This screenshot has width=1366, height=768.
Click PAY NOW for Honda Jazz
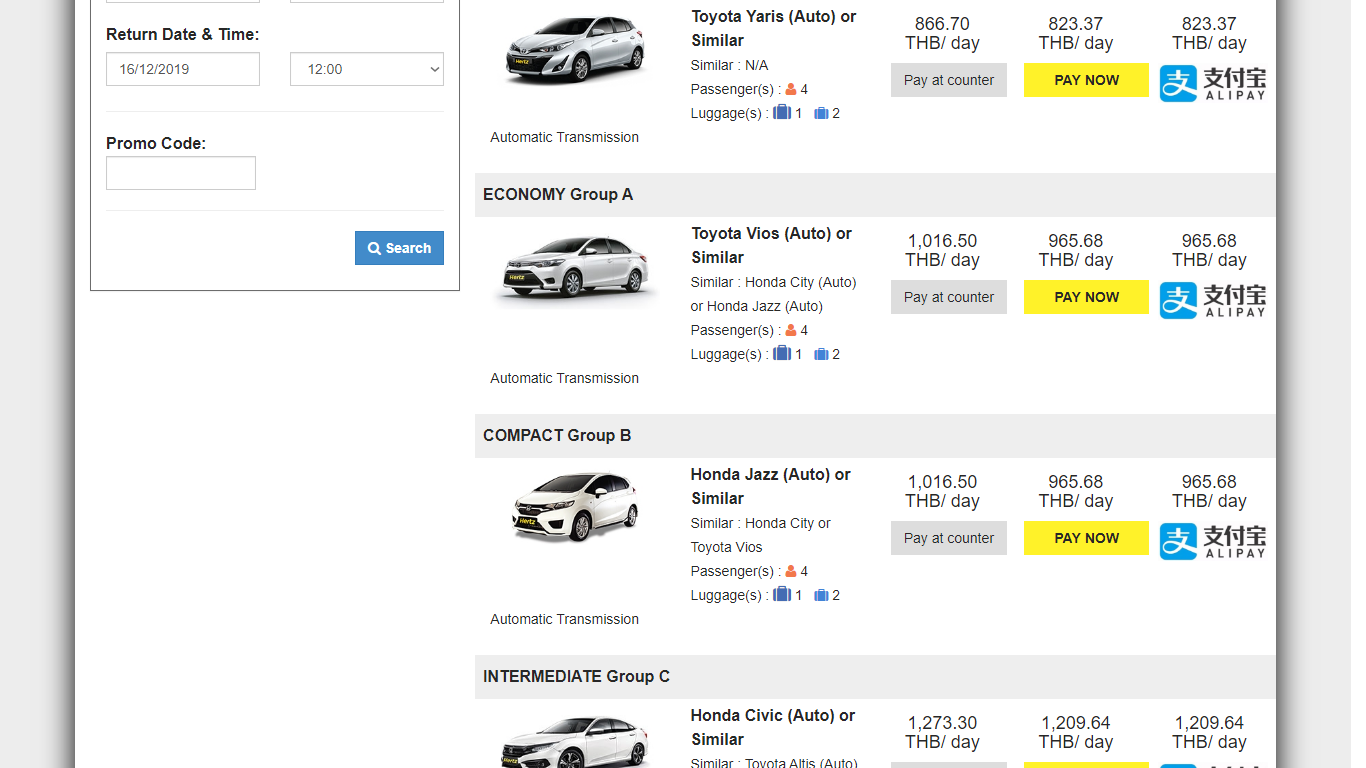tap(1087, 538)
